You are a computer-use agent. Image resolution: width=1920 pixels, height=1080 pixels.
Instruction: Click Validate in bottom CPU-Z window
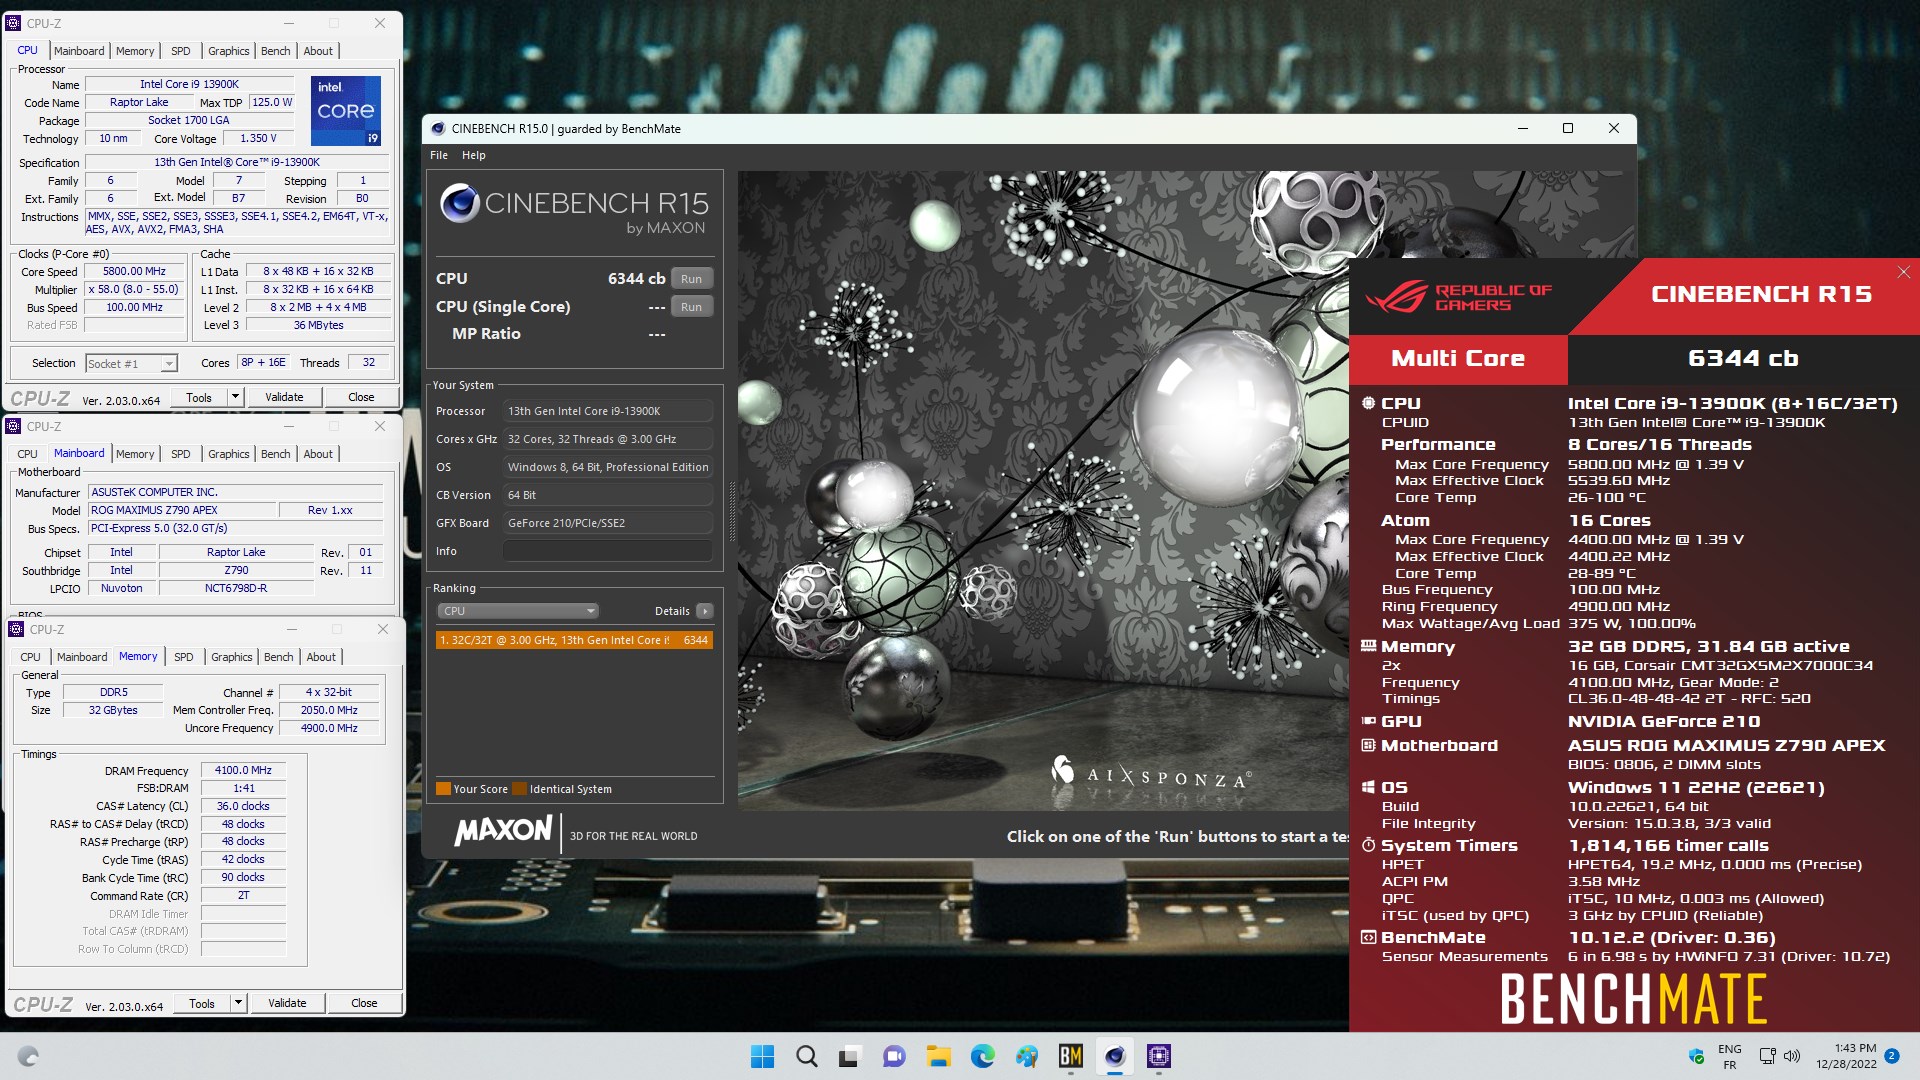tap(287, 1003)
